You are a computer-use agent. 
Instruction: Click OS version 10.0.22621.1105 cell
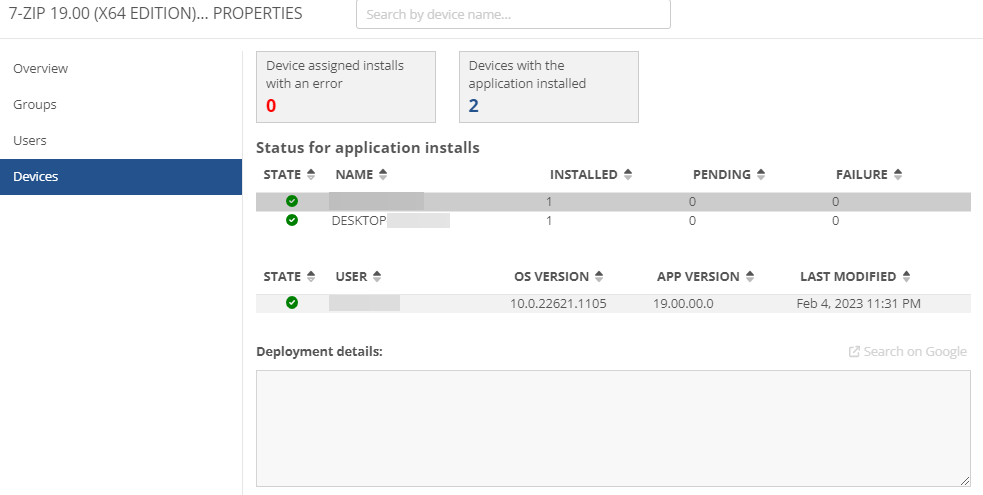coord(558,304)
